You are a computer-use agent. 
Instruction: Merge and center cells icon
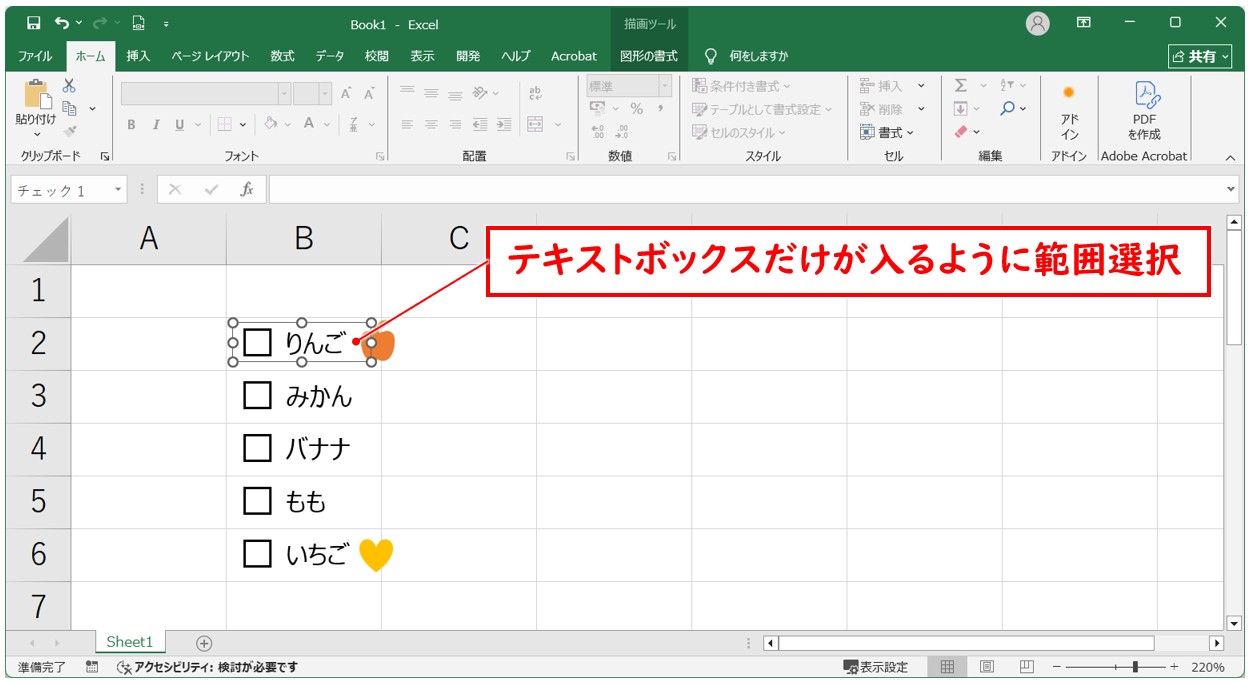[x=535, y=125]
